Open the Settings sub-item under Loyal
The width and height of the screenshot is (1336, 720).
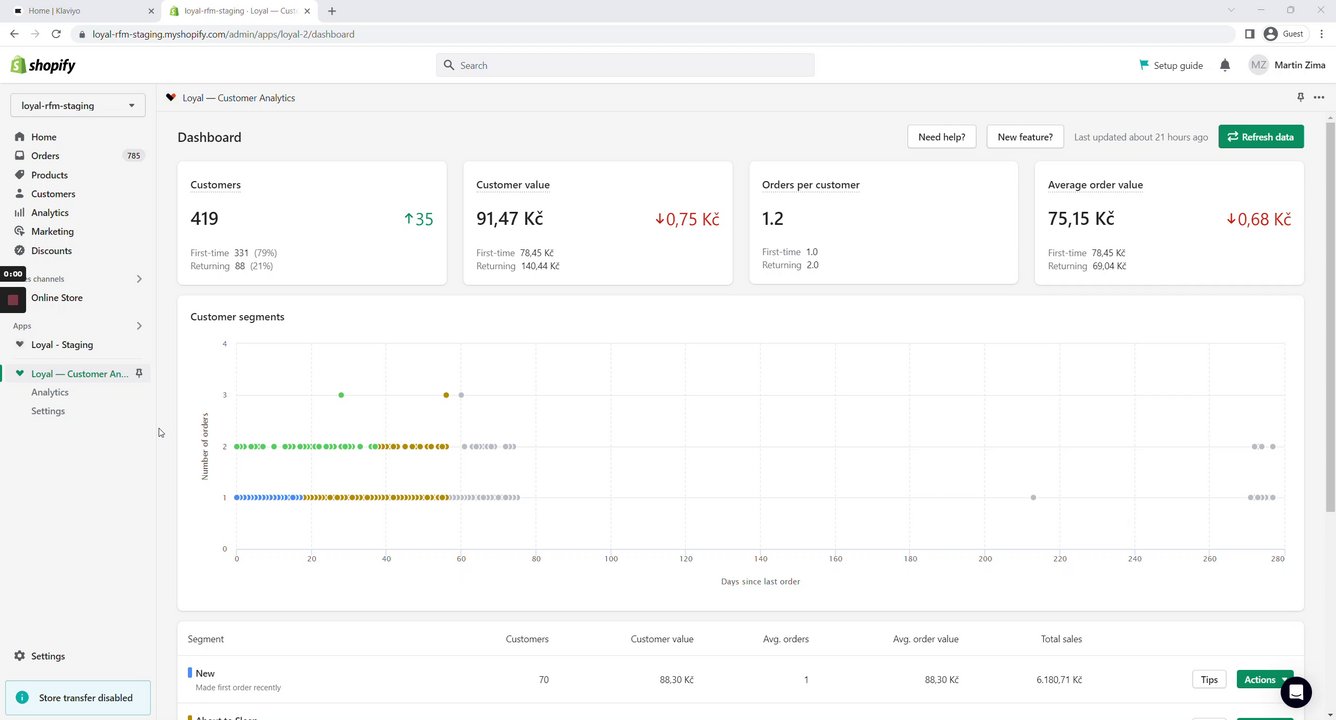click(x=48, y=411)
